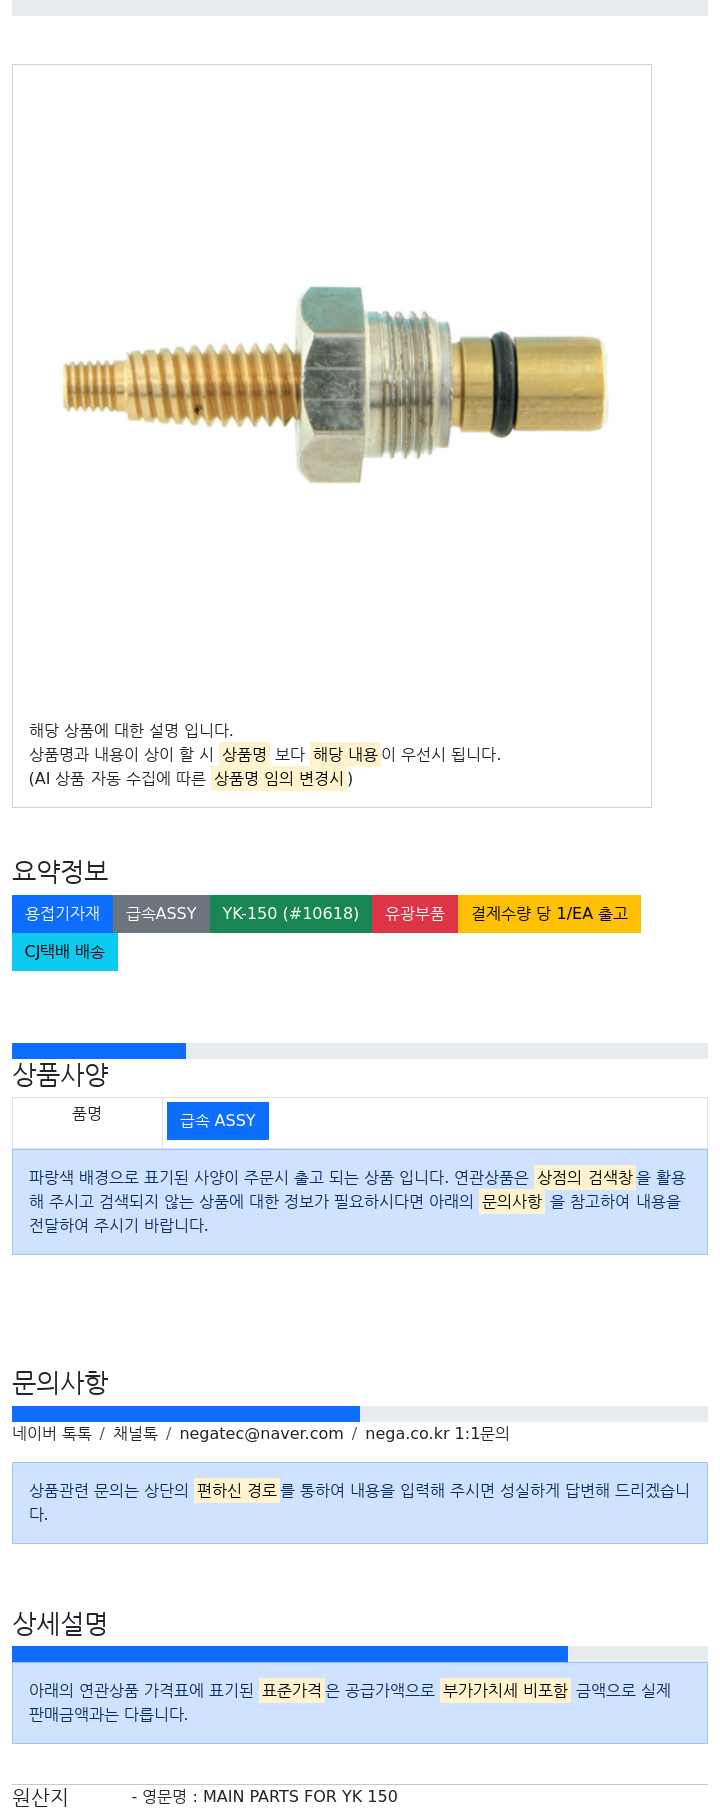Open the 채널톡 contact link
This screenshot has height=1817, width=720.
point(135,1434)
